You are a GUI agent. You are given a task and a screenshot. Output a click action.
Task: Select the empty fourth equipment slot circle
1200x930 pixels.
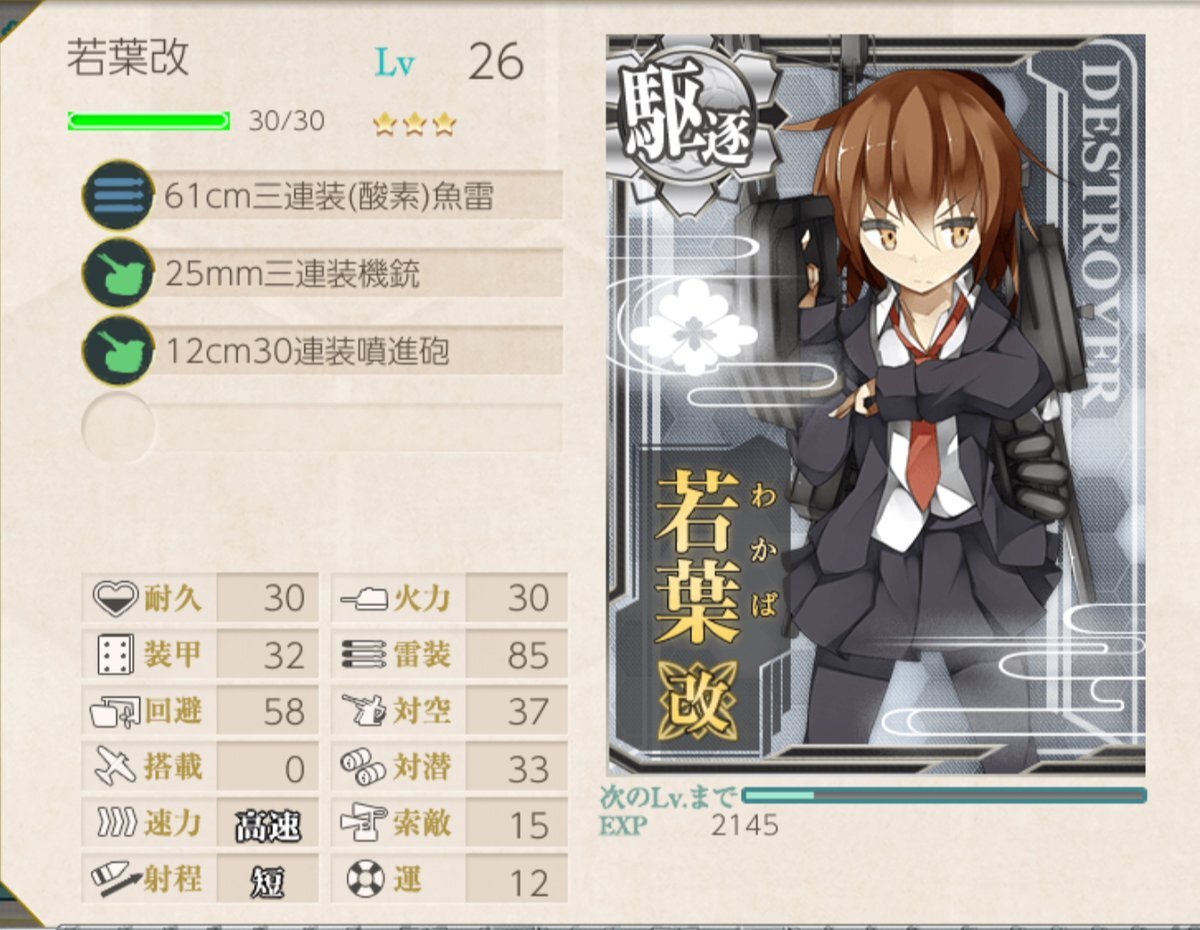pos(118,427)
